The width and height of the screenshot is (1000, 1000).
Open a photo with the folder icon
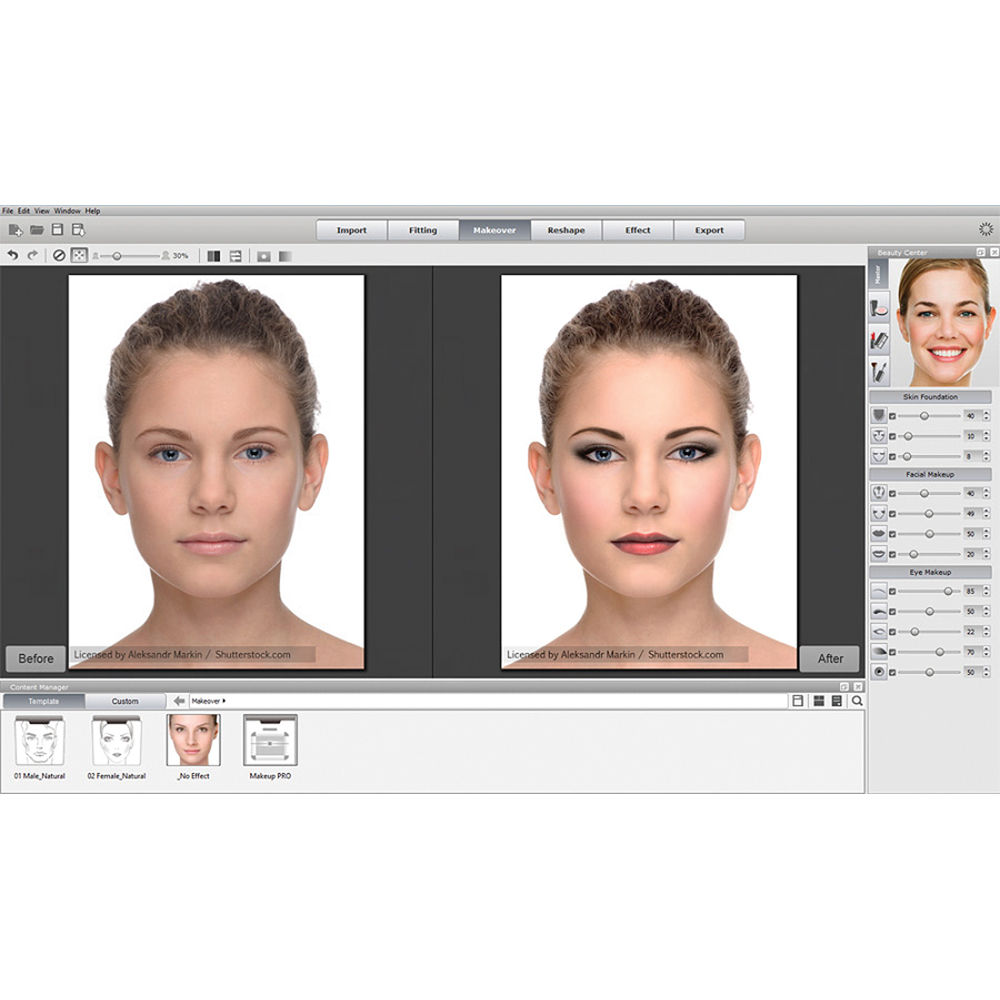(36, 228)
